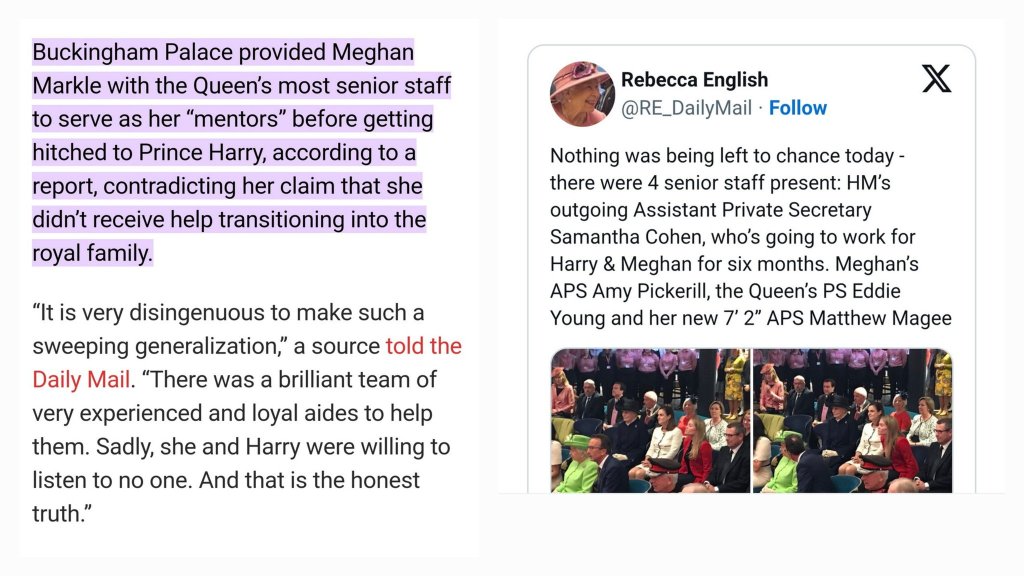This screenshot has width=1024, height=576.
Task: View the right tweet photo
Action: (852, 420)
